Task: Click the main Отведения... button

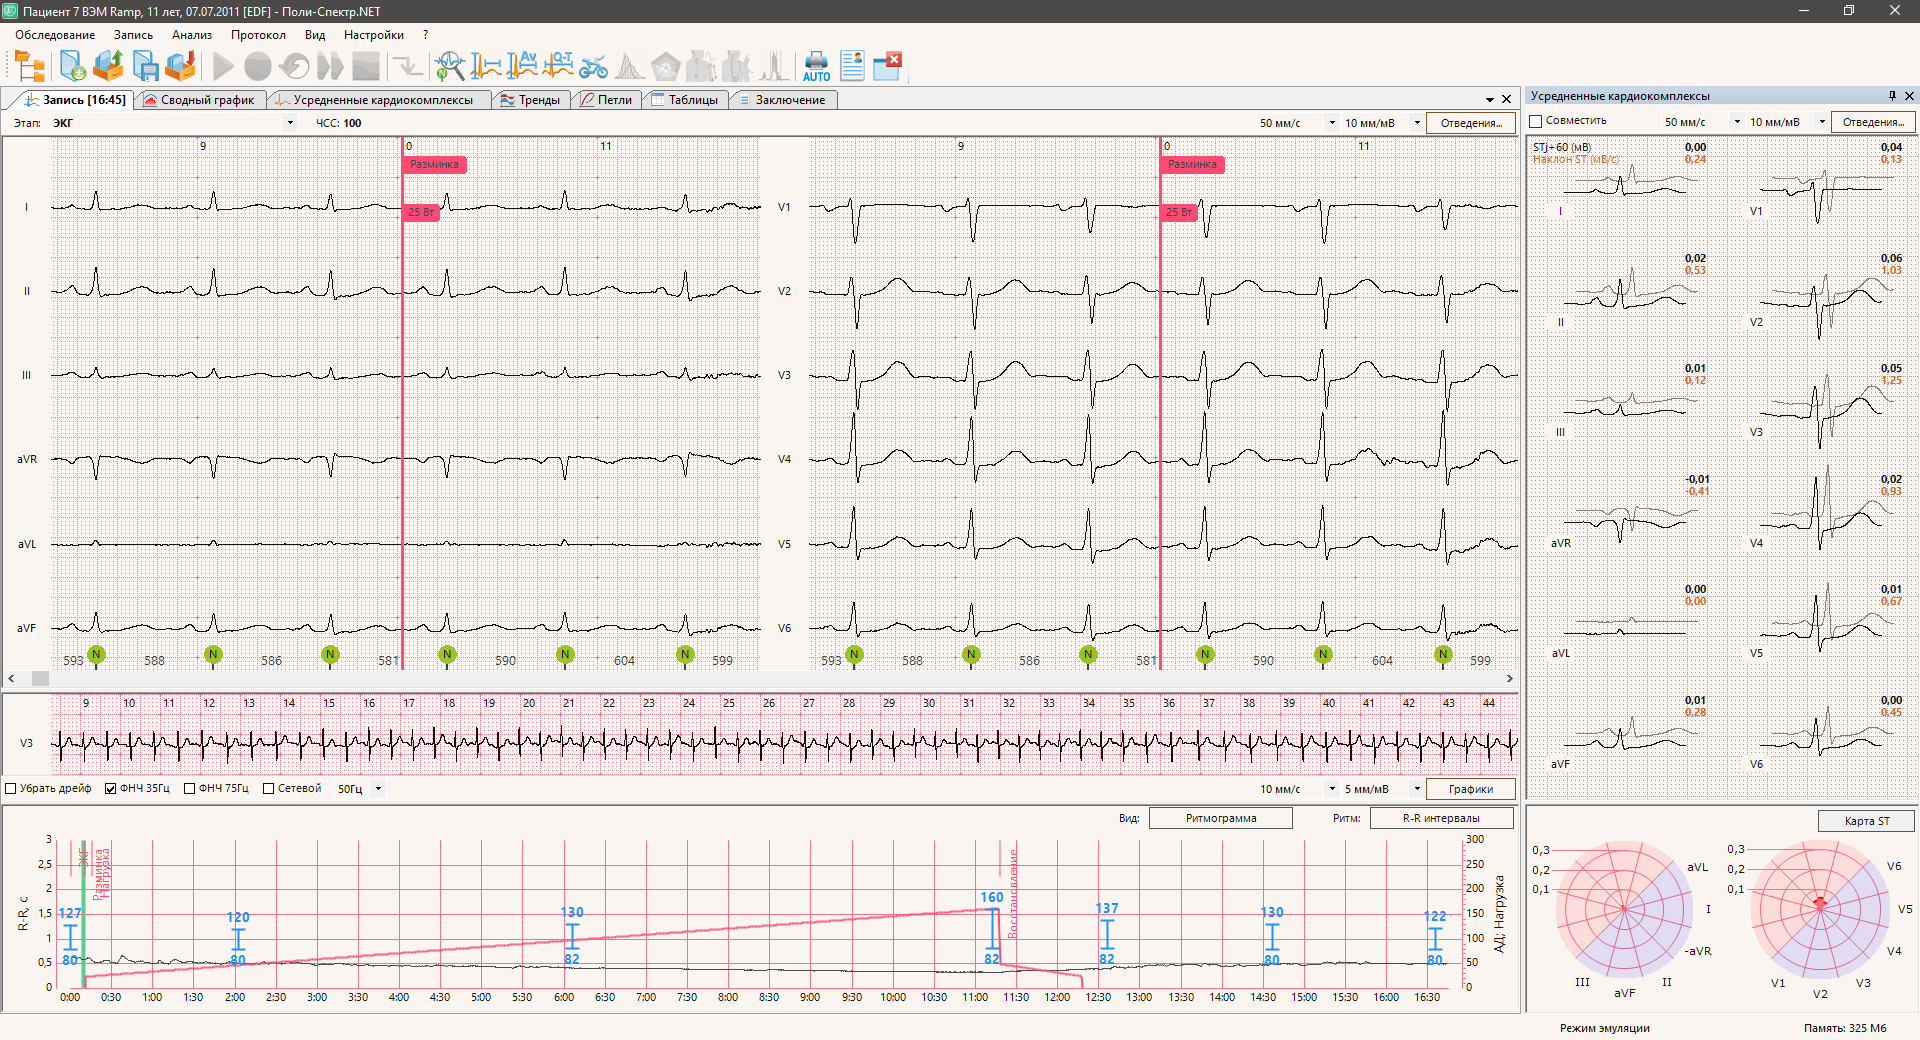Action: tap(1471, 123)
